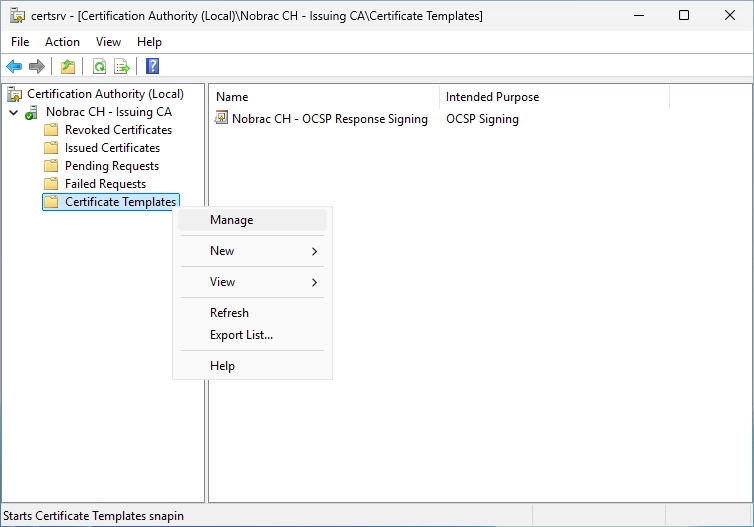Click the Export List toolbar icon

[122, 66]
